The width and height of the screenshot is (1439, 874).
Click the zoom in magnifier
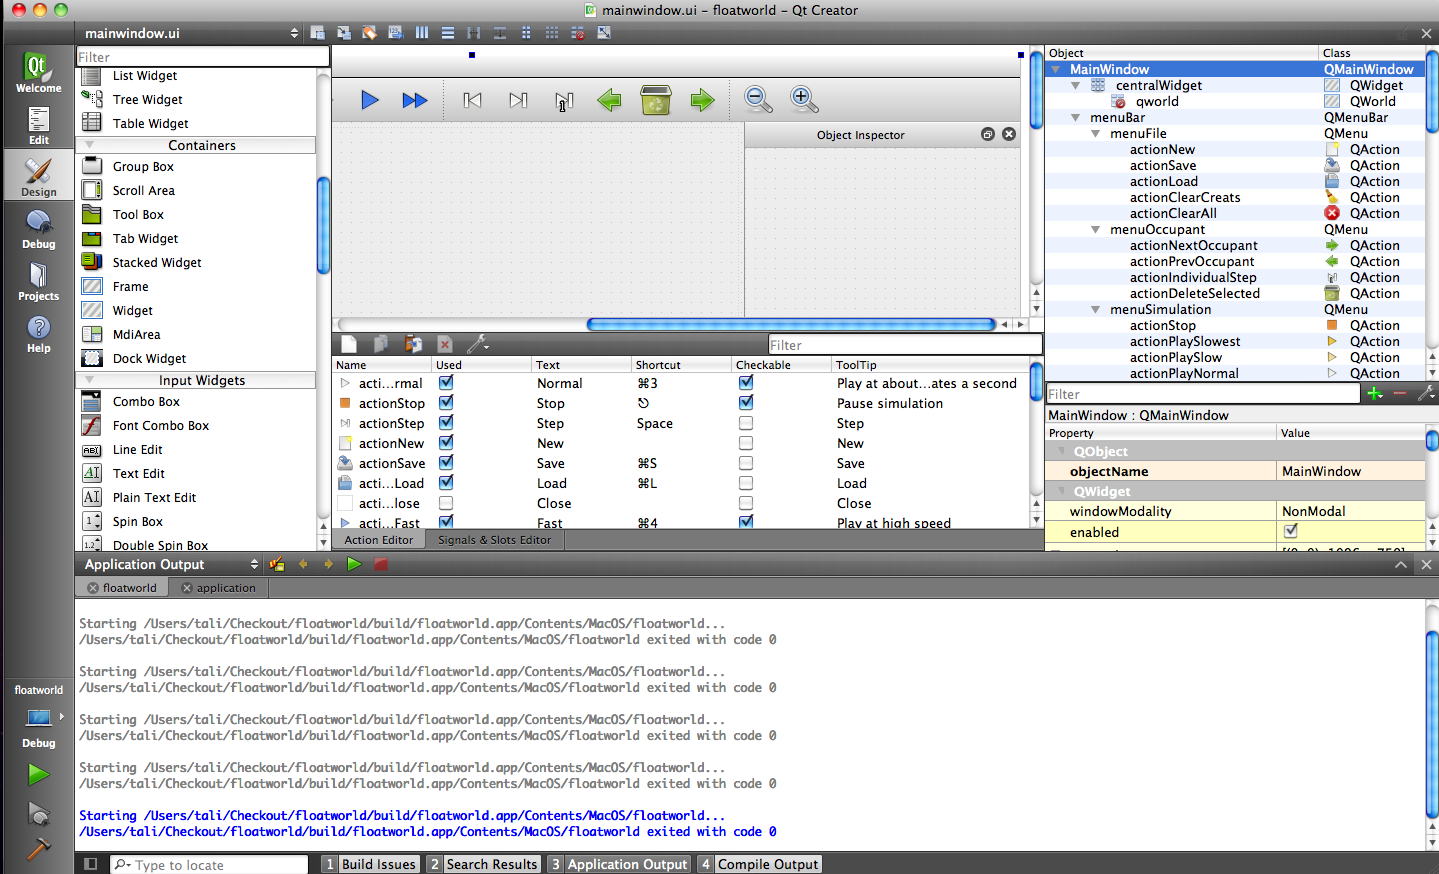point(804,99)
